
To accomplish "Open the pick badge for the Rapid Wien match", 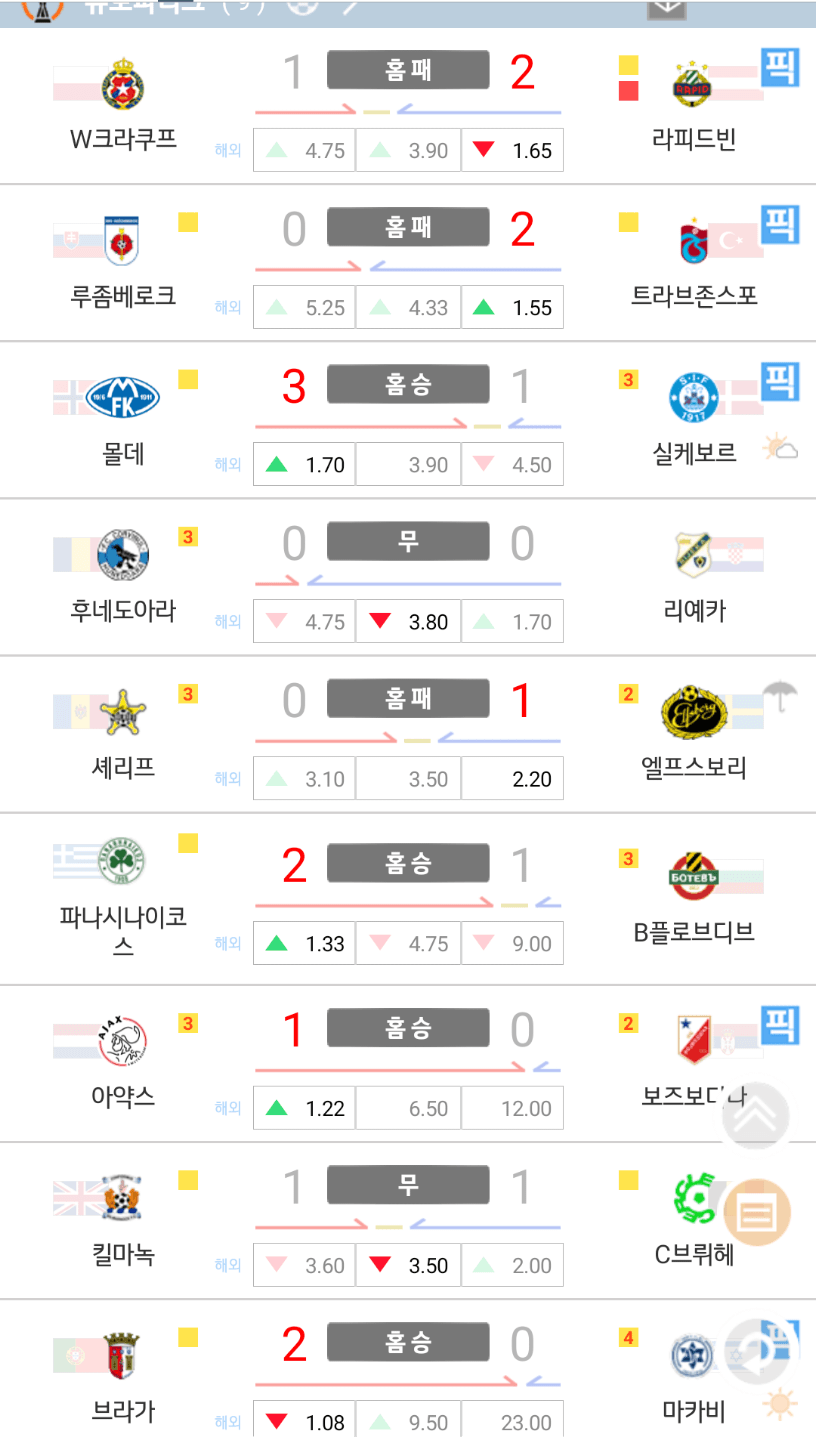I will point(780,68).
